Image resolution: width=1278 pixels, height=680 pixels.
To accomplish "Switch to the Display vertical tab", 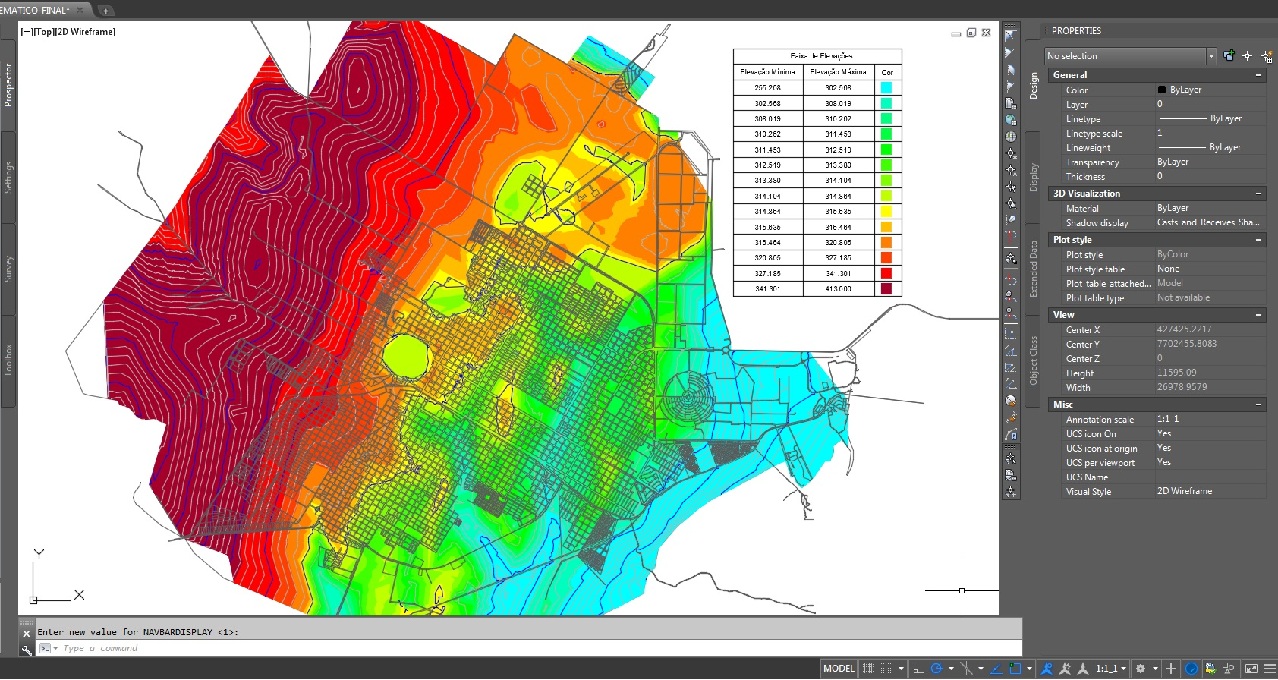I will click(1034, 177).
